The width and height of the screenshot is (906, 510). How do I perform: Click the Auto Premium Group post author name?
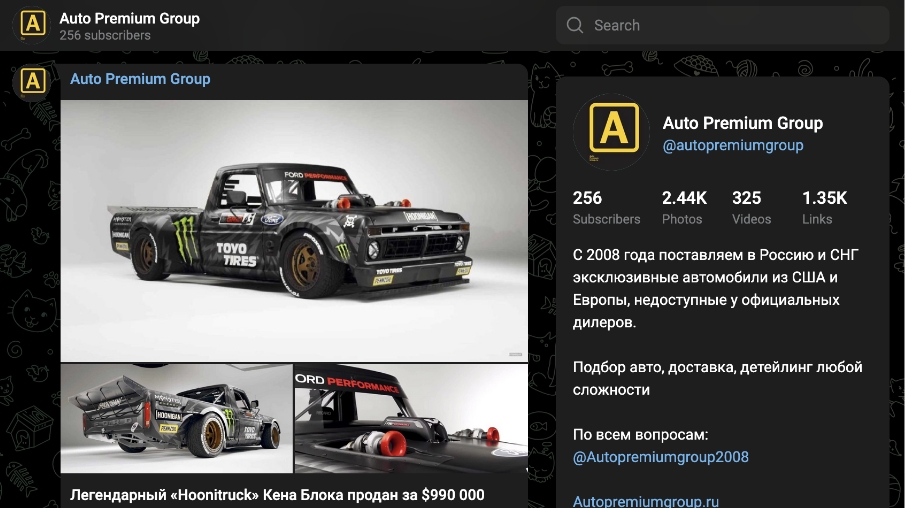[140, 79]
